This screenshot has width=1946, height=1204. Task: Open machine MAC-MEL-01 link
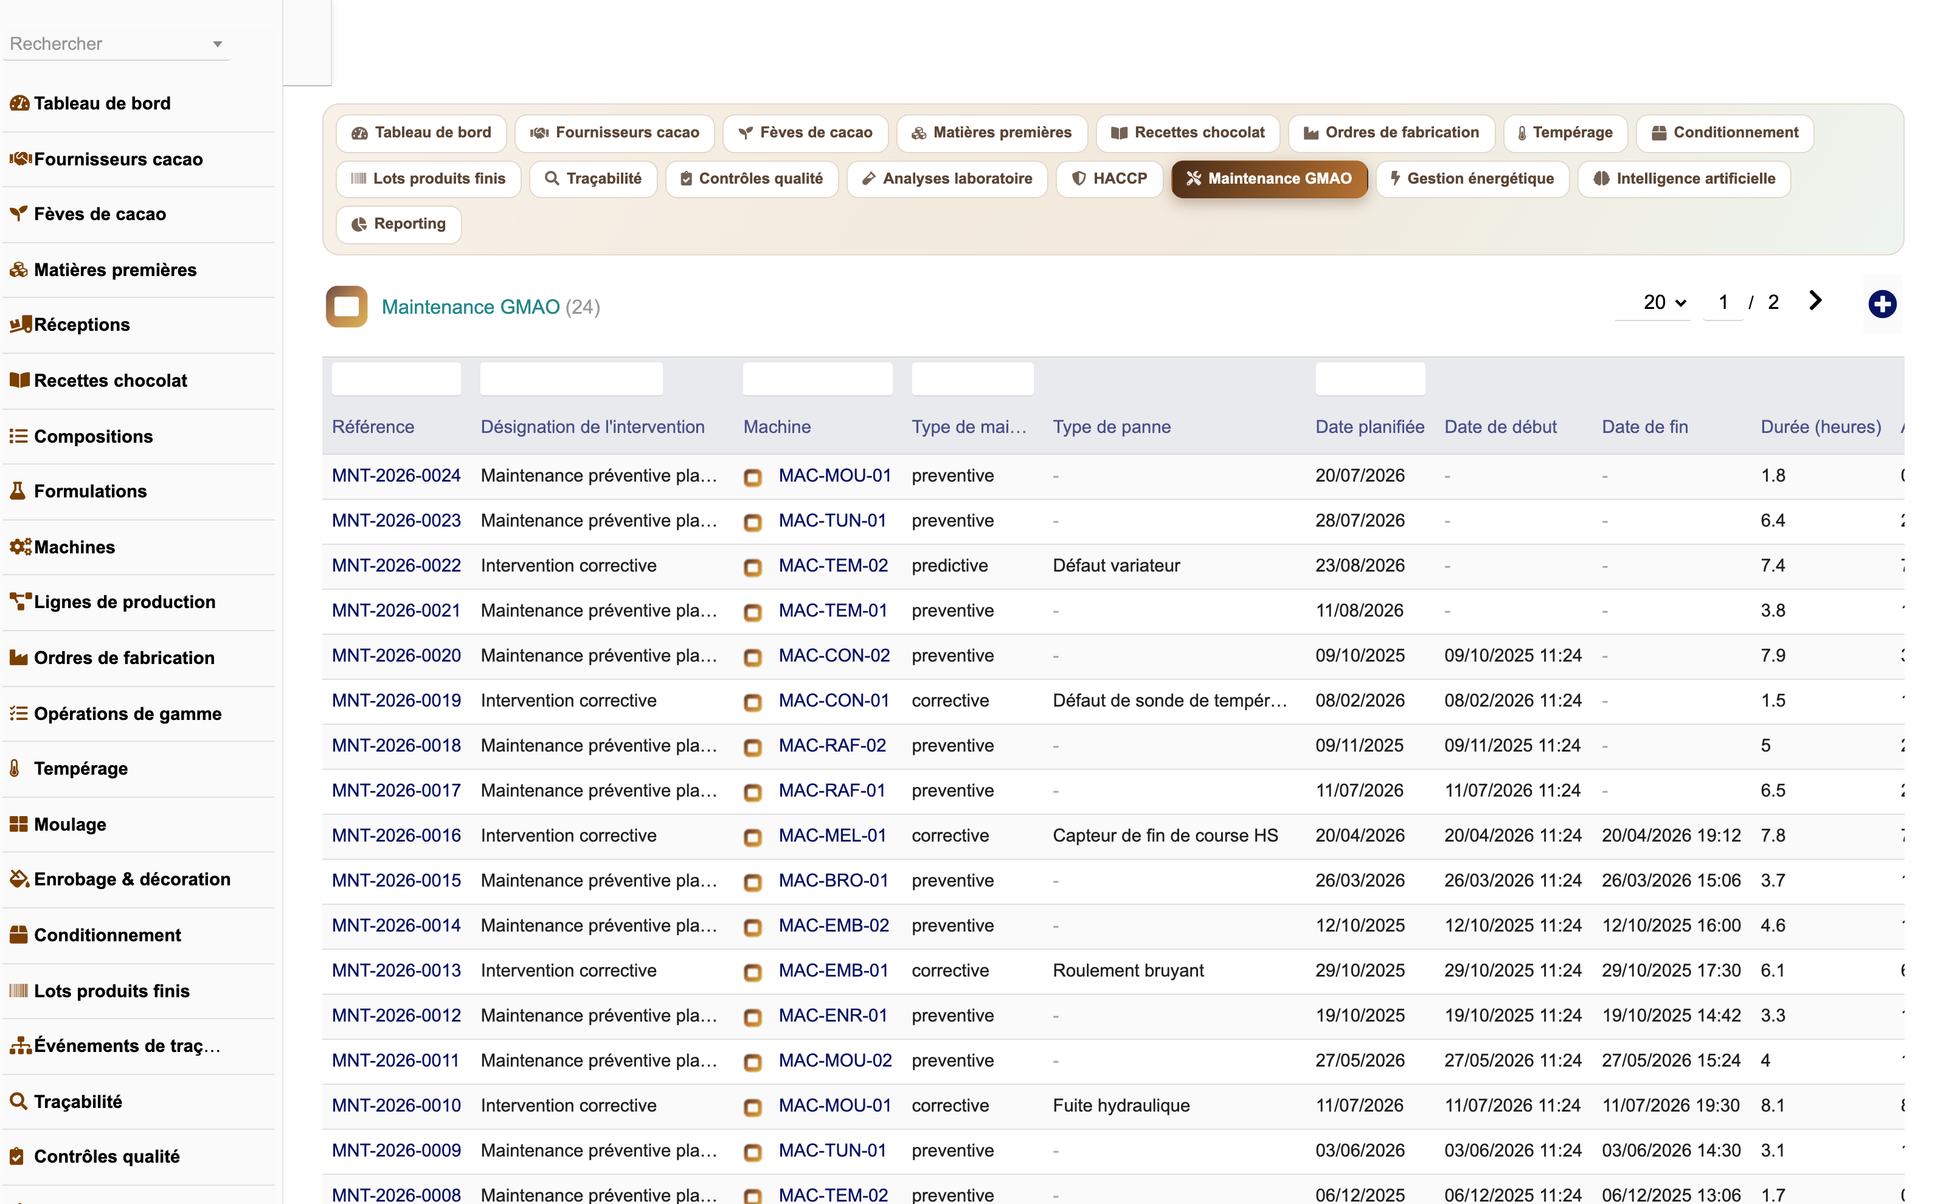(832, 836)
